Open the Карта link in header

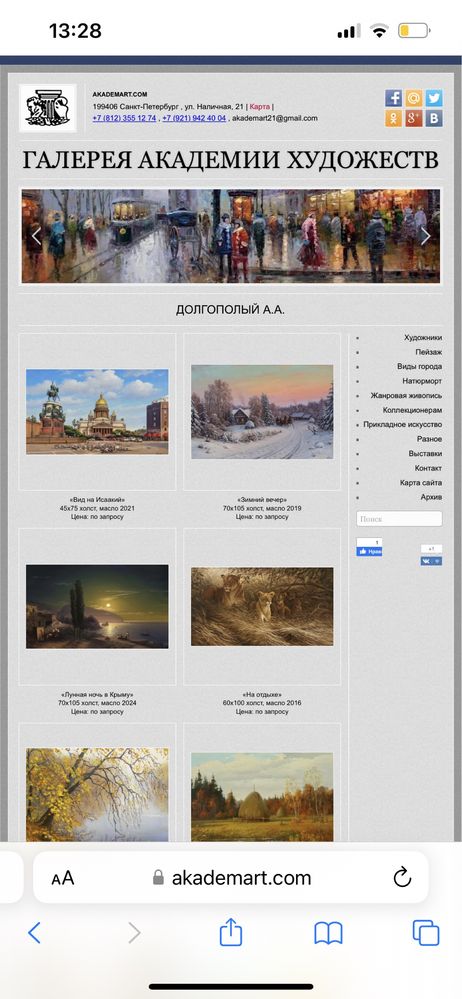click(x=260, y=107)
